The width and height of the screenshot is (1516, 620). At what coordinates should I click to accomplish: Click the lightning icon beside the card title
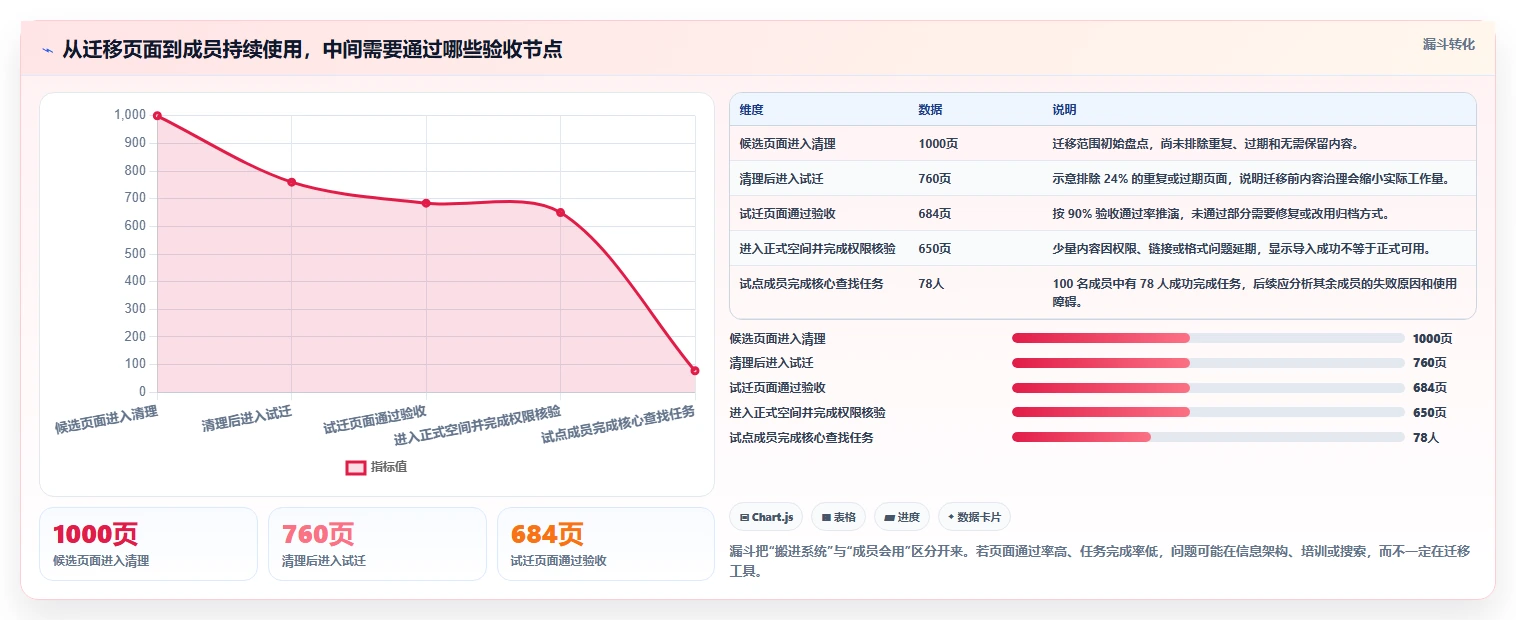click(x=48, y=50)
